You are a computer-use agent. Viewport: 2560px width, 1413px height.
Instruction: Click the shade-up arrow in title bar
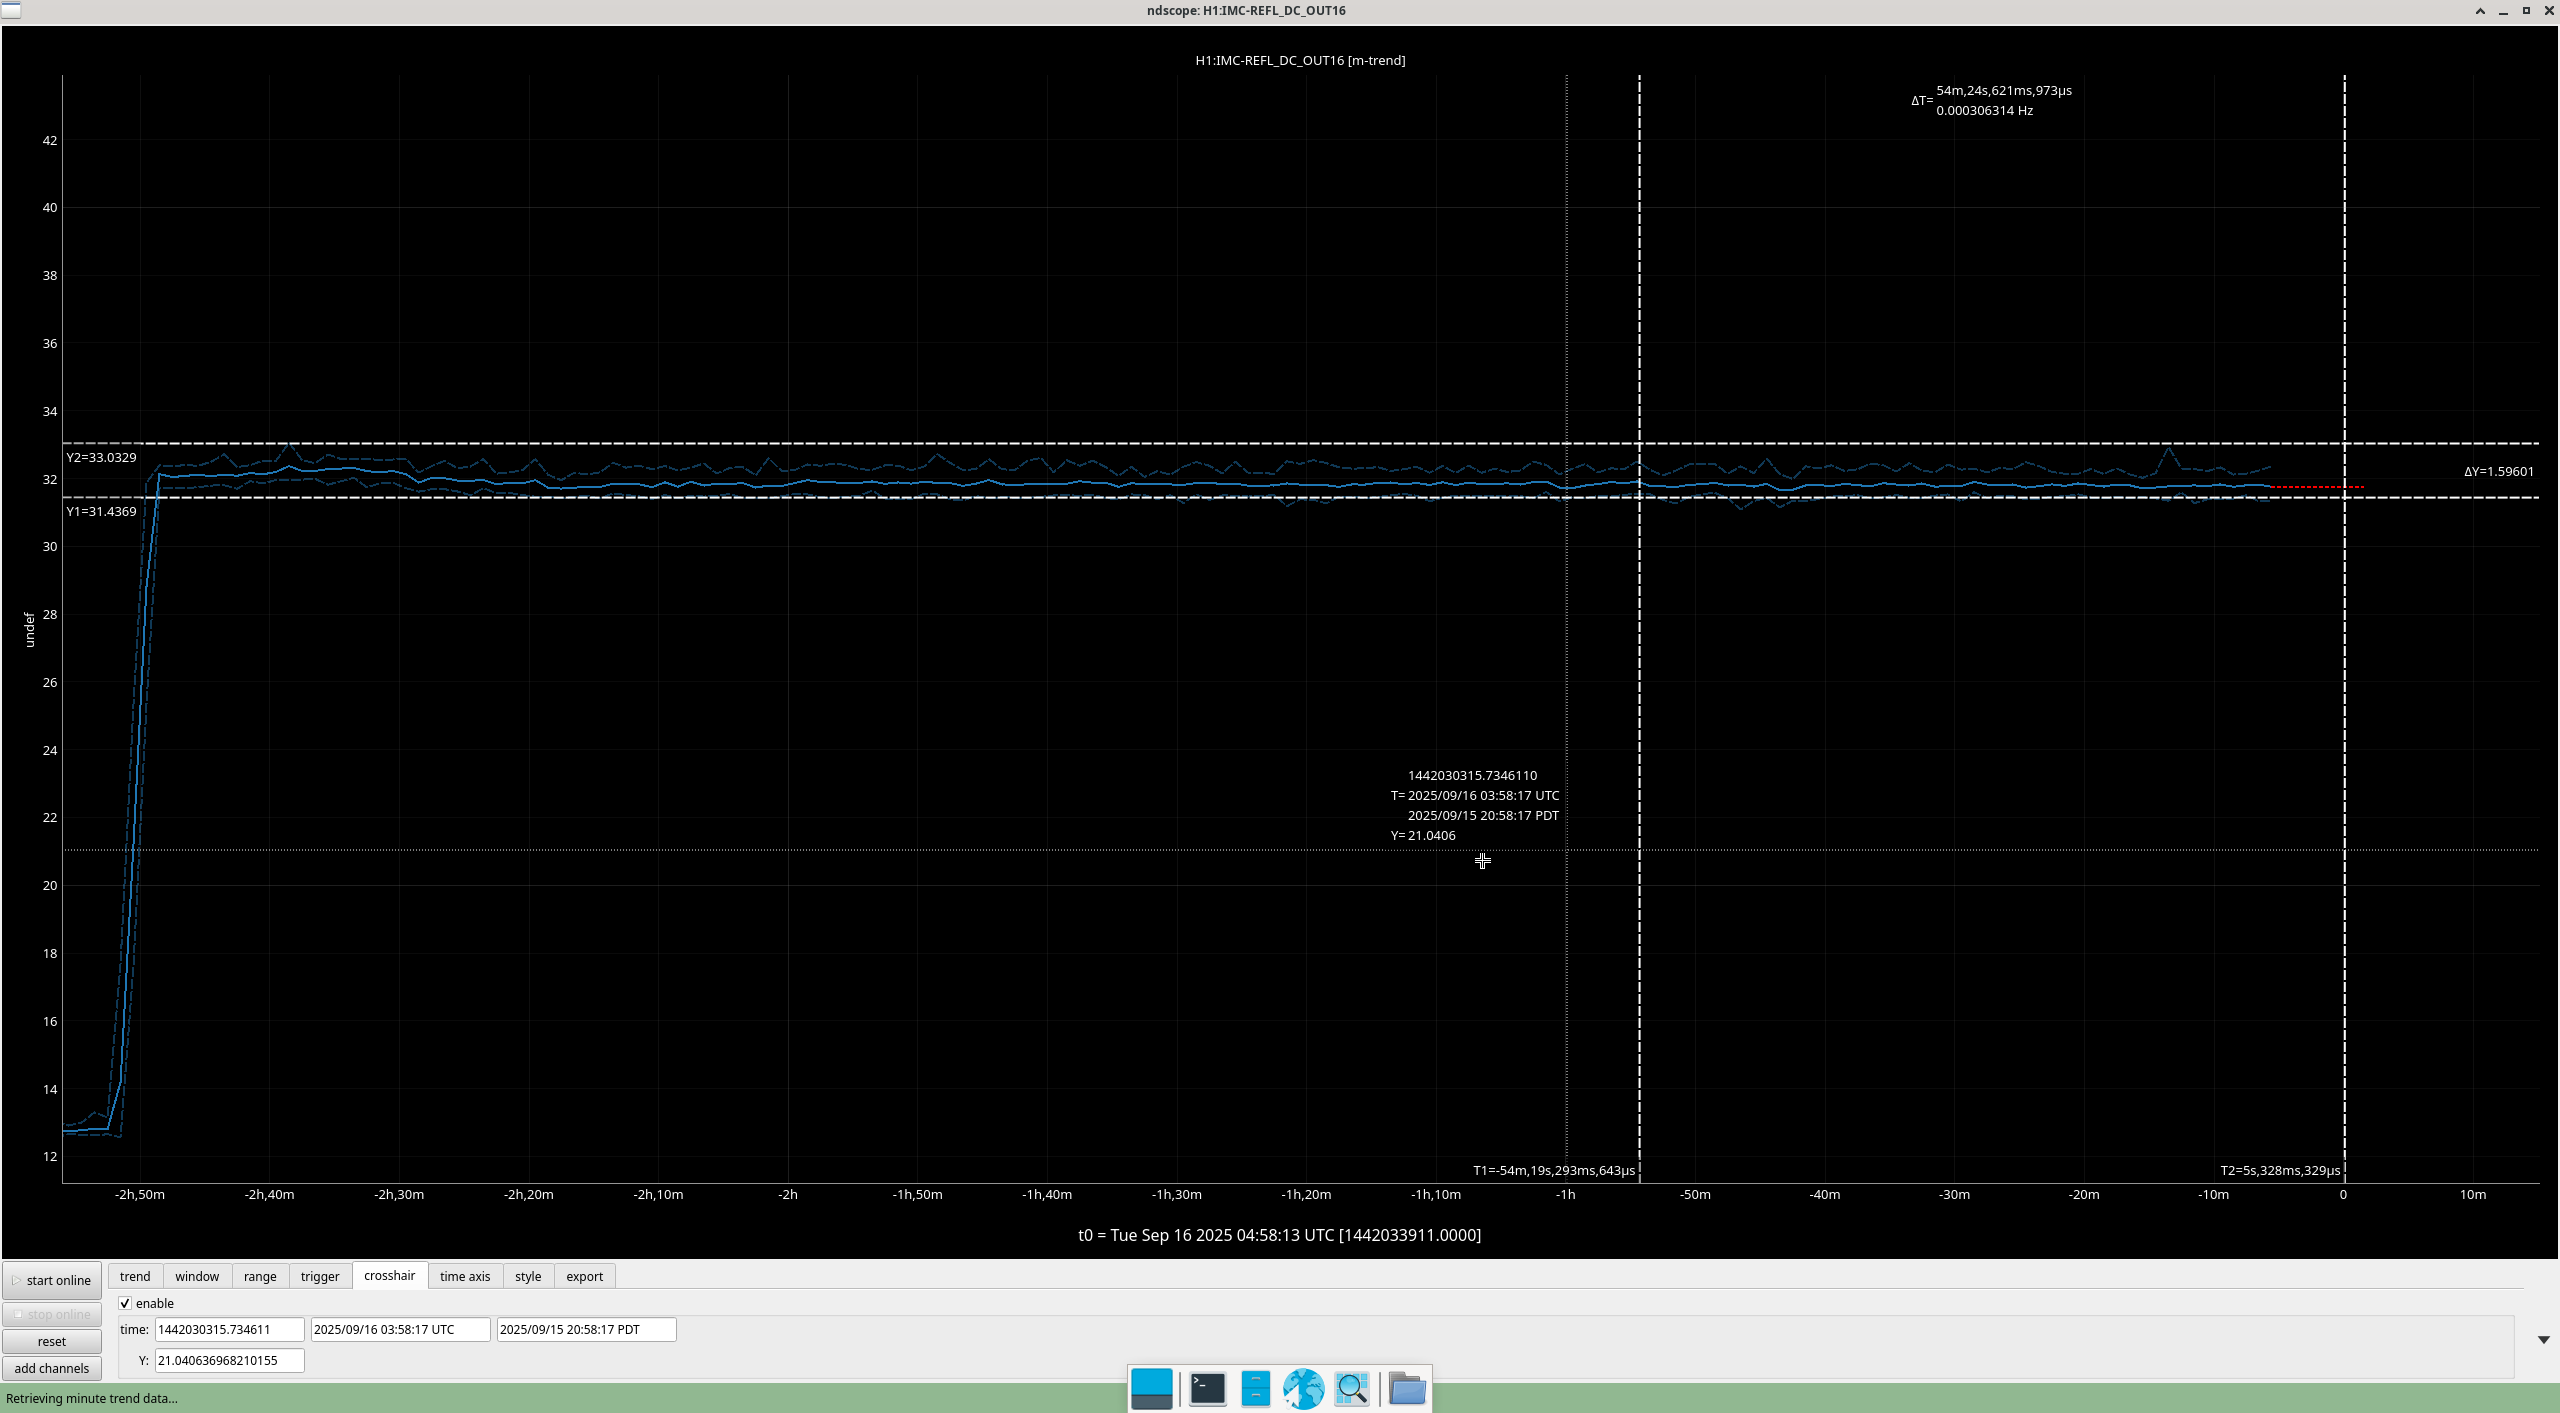(x=2480, y=11)
